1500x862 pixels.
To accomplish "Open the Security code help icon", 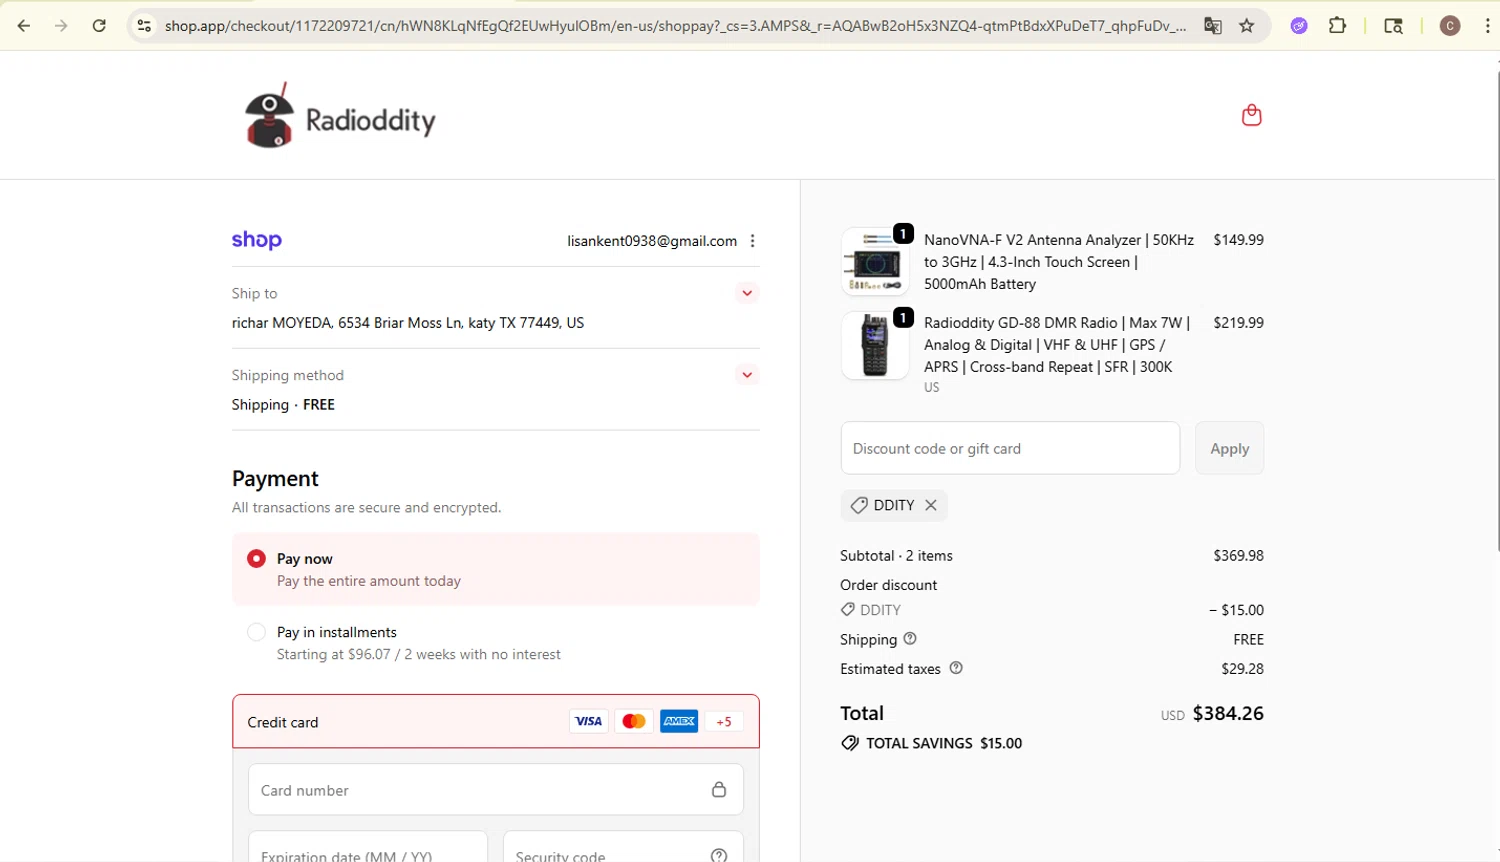I will [719, 856].
